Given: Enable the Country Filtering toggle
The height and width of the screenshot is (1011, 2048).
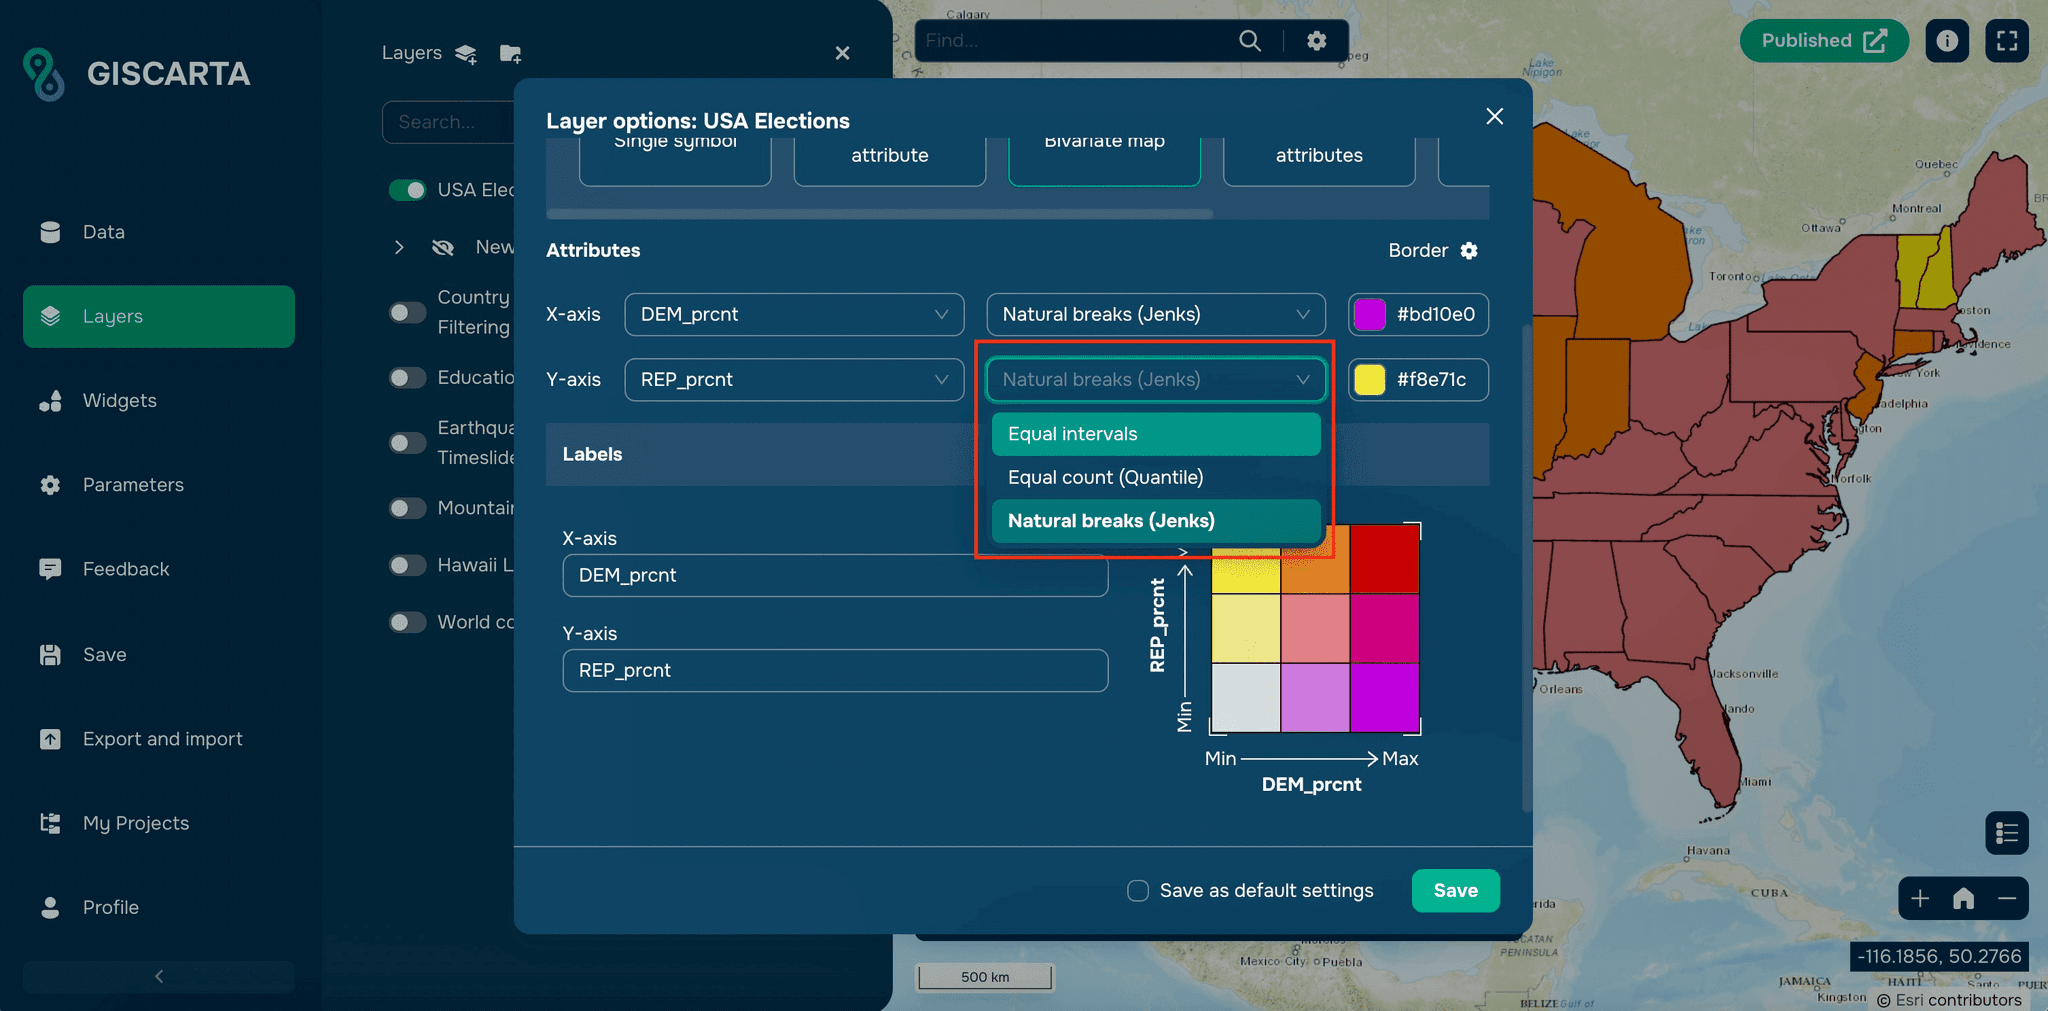Looking at the screenshot, I should click(407, 312).
